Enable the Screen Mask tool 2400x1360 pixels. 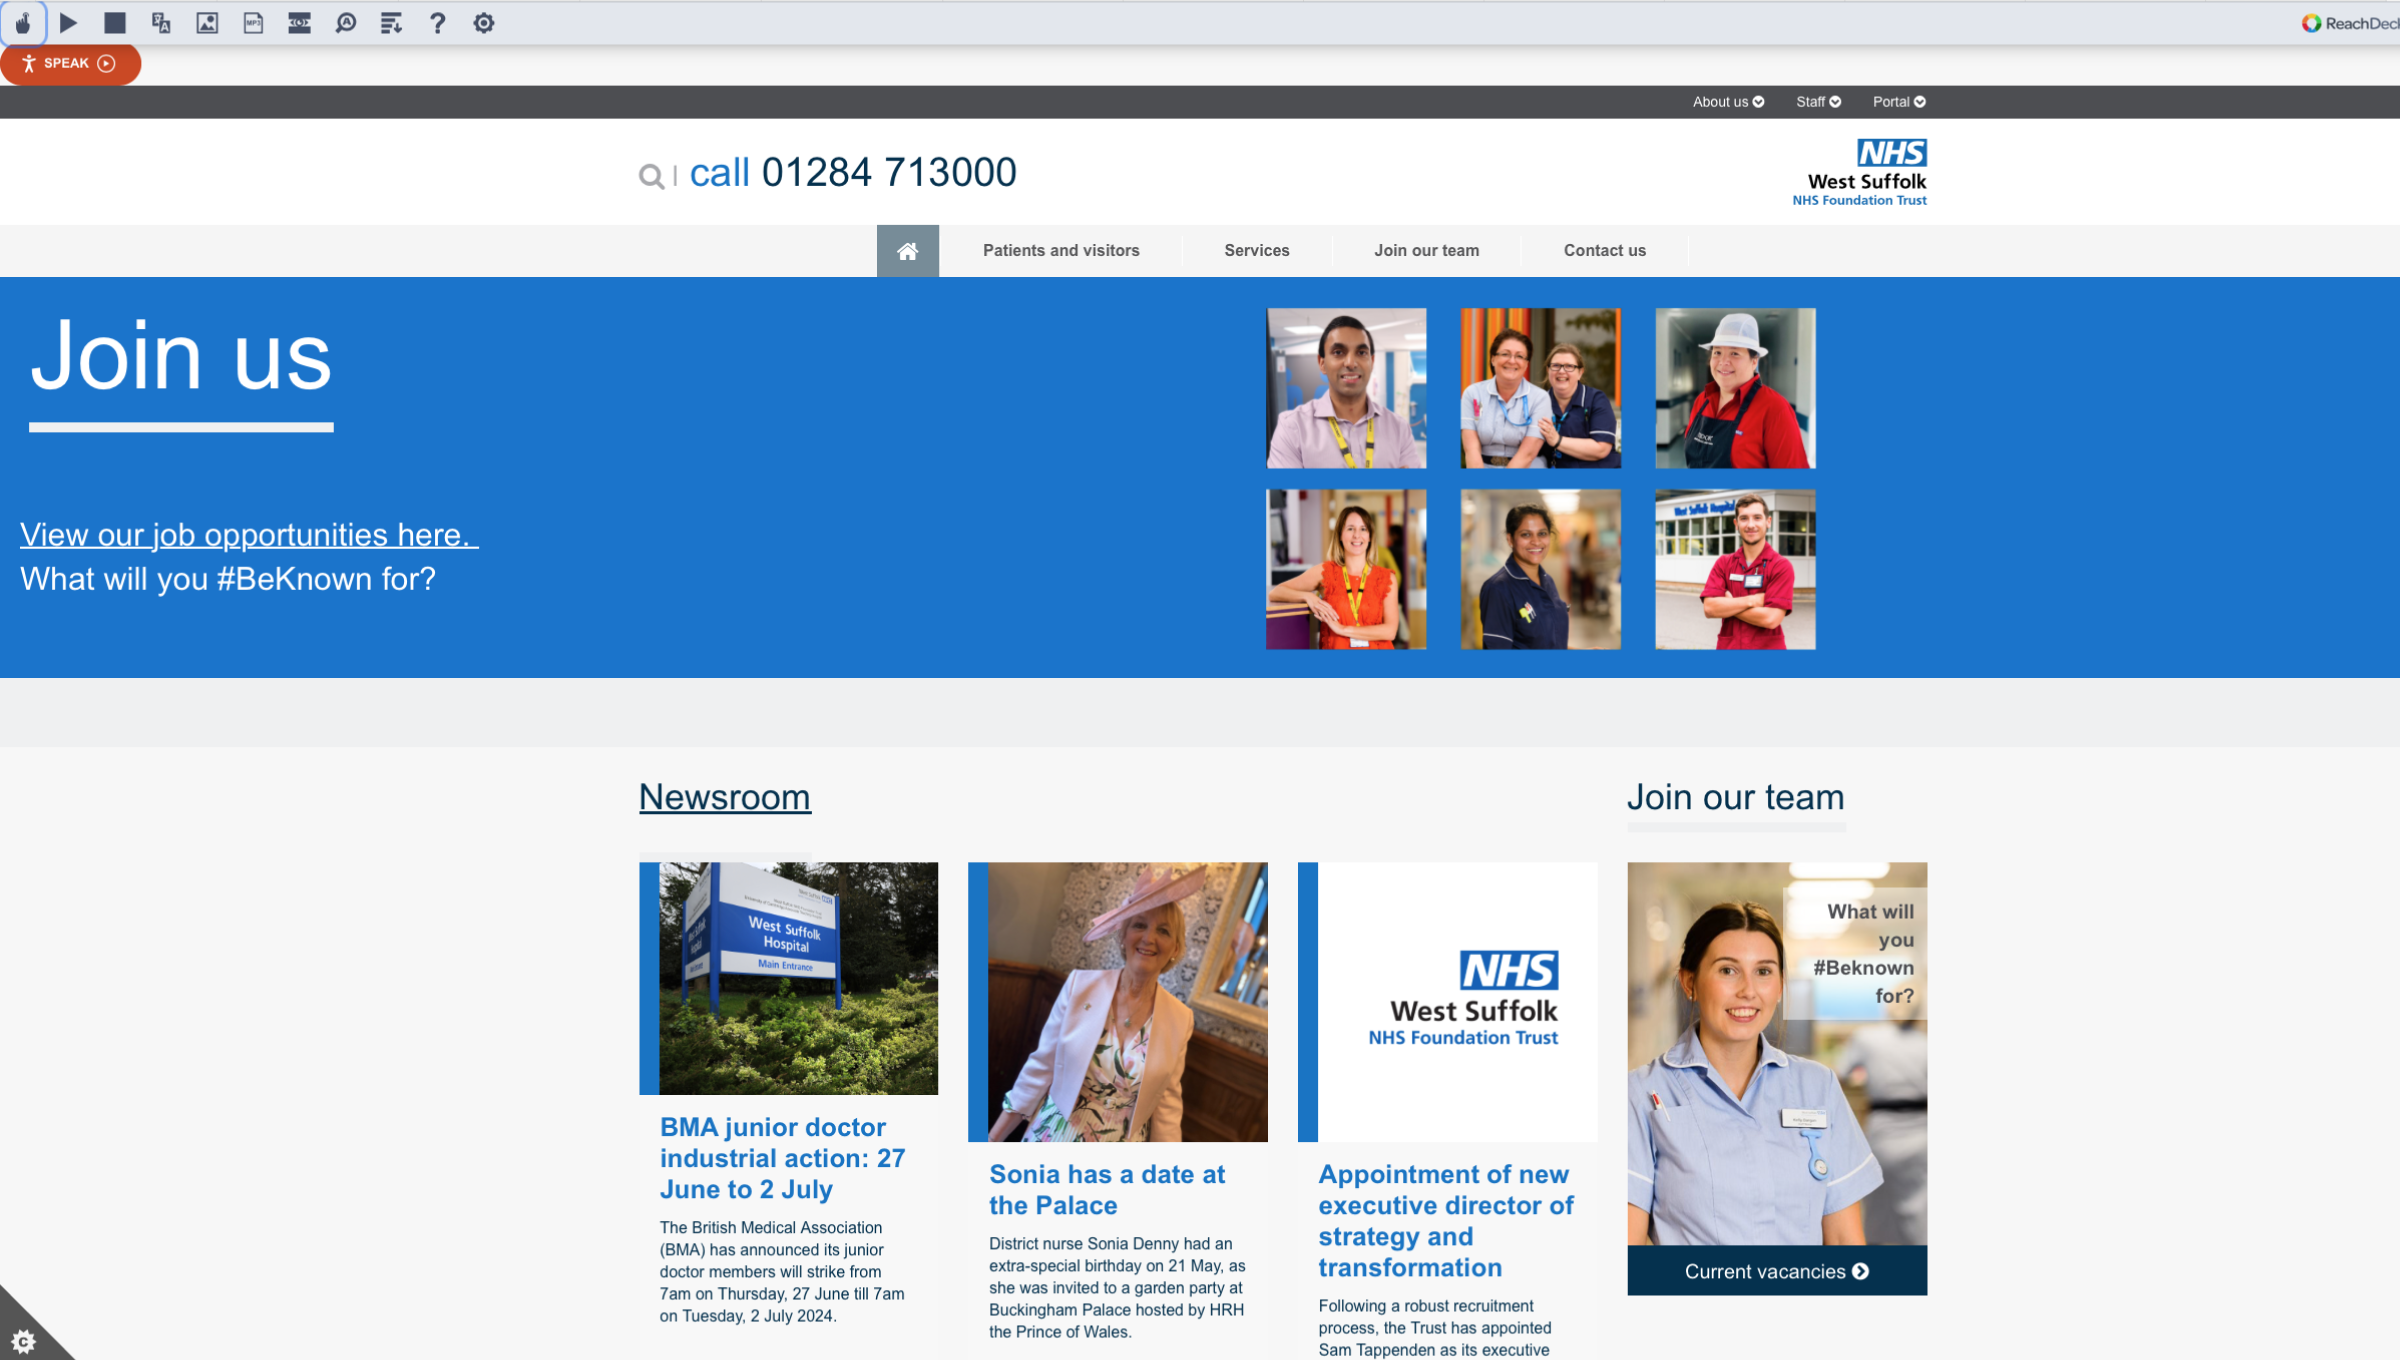pos(299,22)
